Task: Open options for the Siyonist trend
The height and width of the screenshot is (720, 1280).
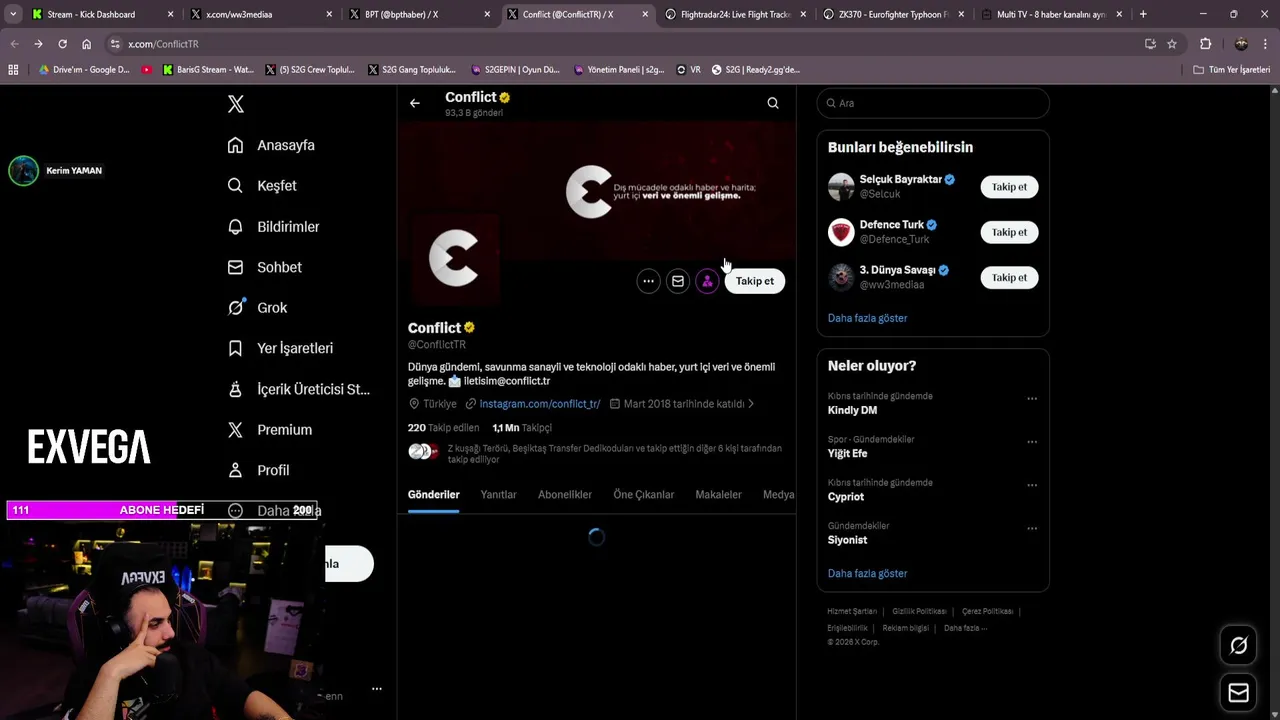Action: (x=1032, y=528)
